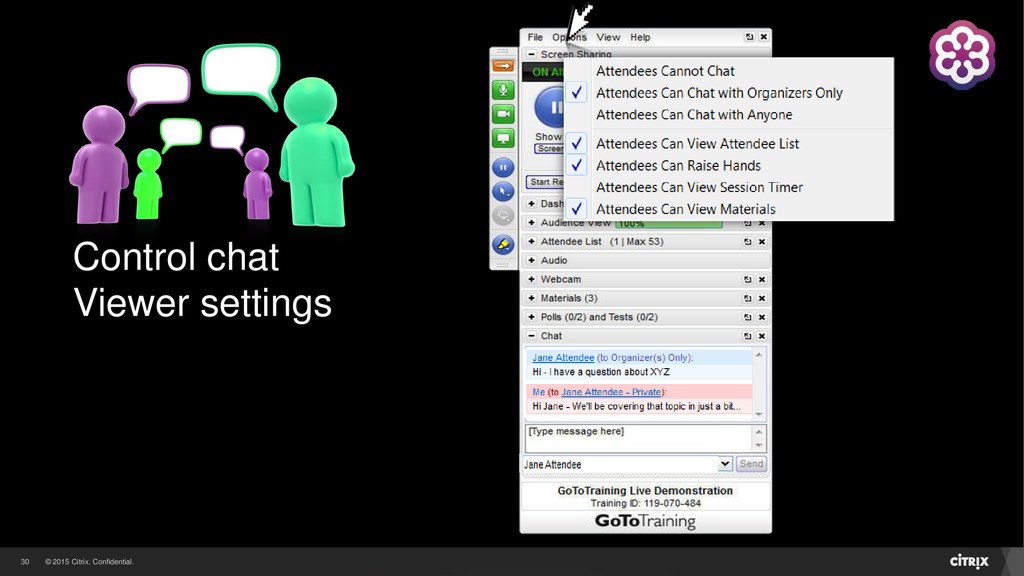Screen dimensions: 1024x576
Task: Expand the Attendee List pane
Action: pos(532,242)
